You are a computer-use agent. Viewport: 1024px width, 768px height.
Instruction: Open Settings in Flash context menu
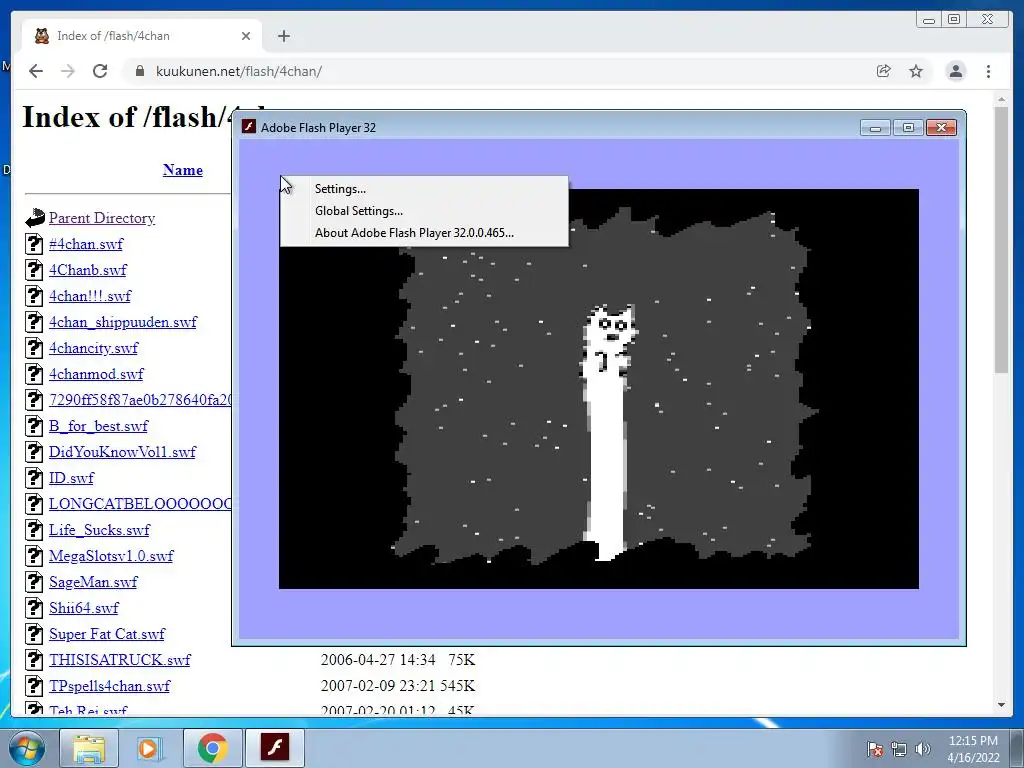340,189
